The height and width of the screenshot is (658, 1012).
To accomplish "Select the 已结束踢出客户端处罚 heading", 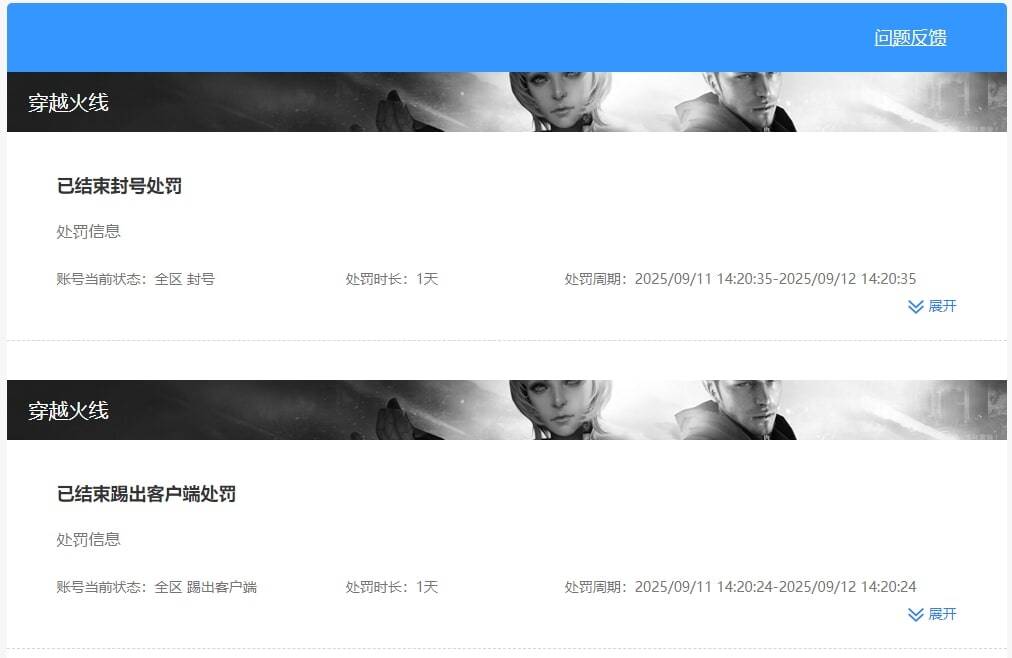I will coord(147,494).
